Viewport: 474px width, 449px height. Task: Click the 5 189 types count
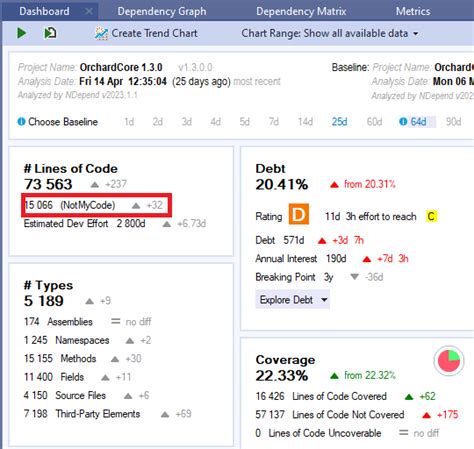(x=44, y=301)
